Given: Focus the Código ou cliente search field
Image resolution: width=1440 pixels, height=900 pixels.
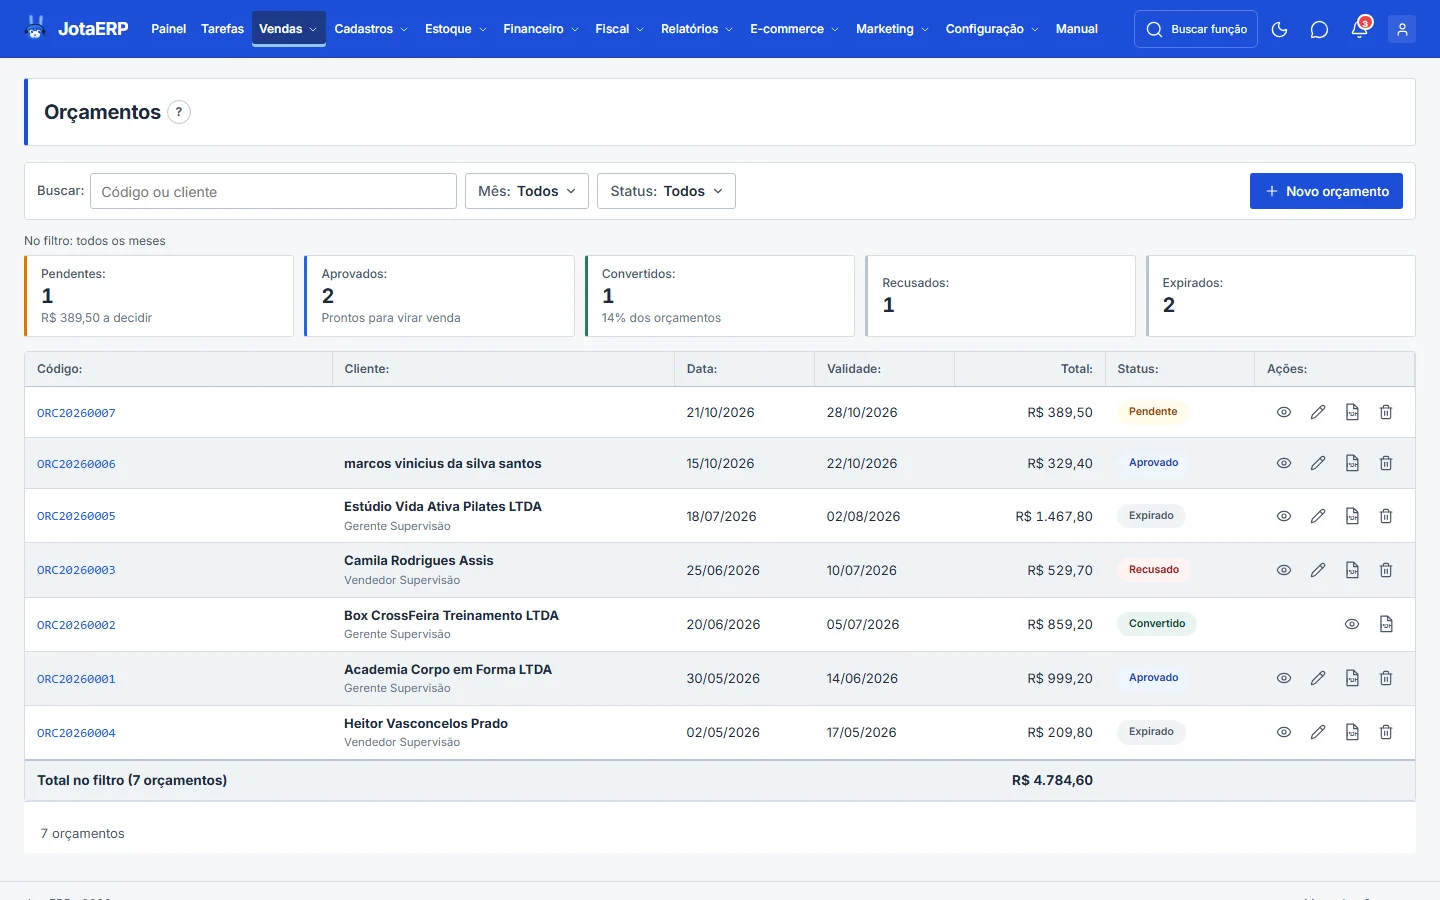Looking at the screenshot, I should point(273,191).
